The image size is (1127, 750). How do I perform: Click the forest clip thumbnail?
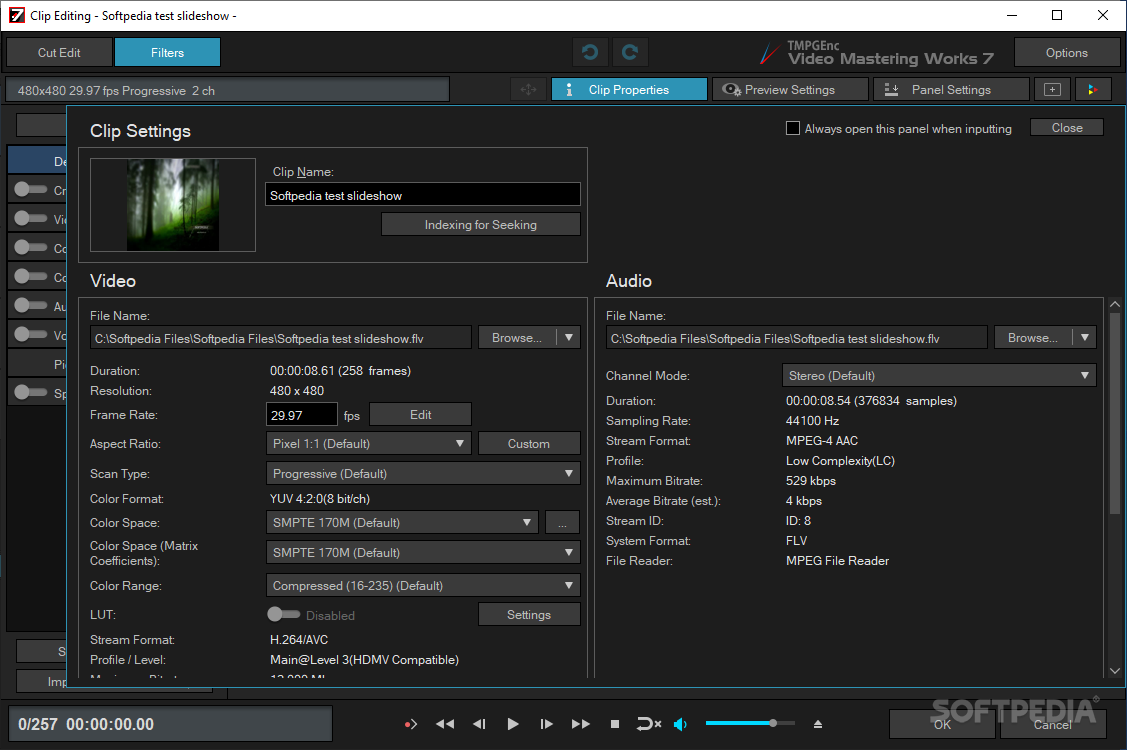click(172, 205)
